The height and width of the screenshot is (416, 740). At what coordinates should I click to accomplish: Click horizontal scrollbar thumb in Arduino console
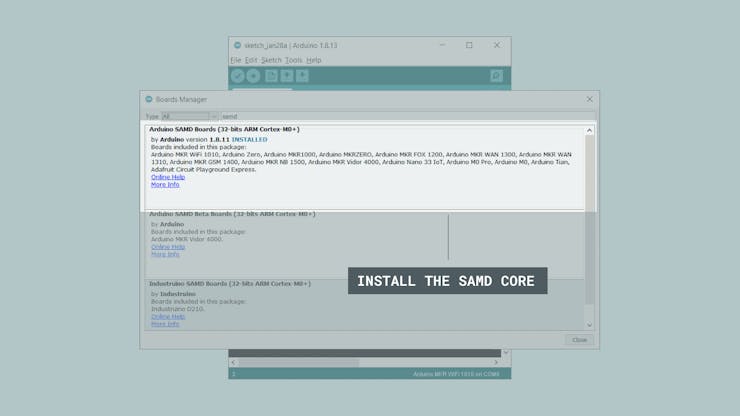coord(299,362)
